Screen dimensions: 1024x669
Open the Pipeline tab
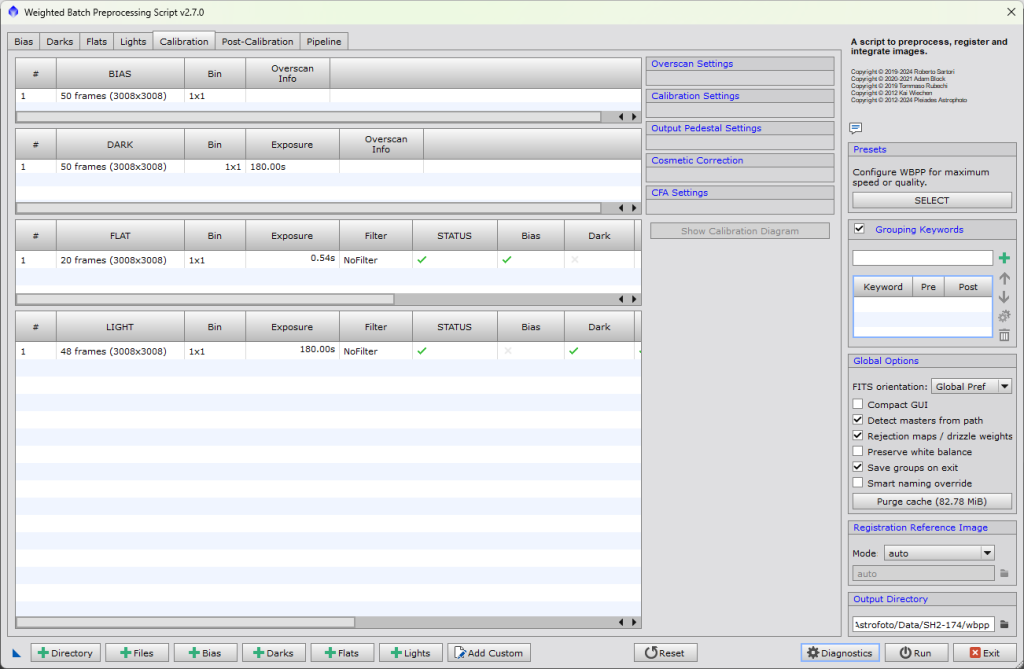coord(324,41)
